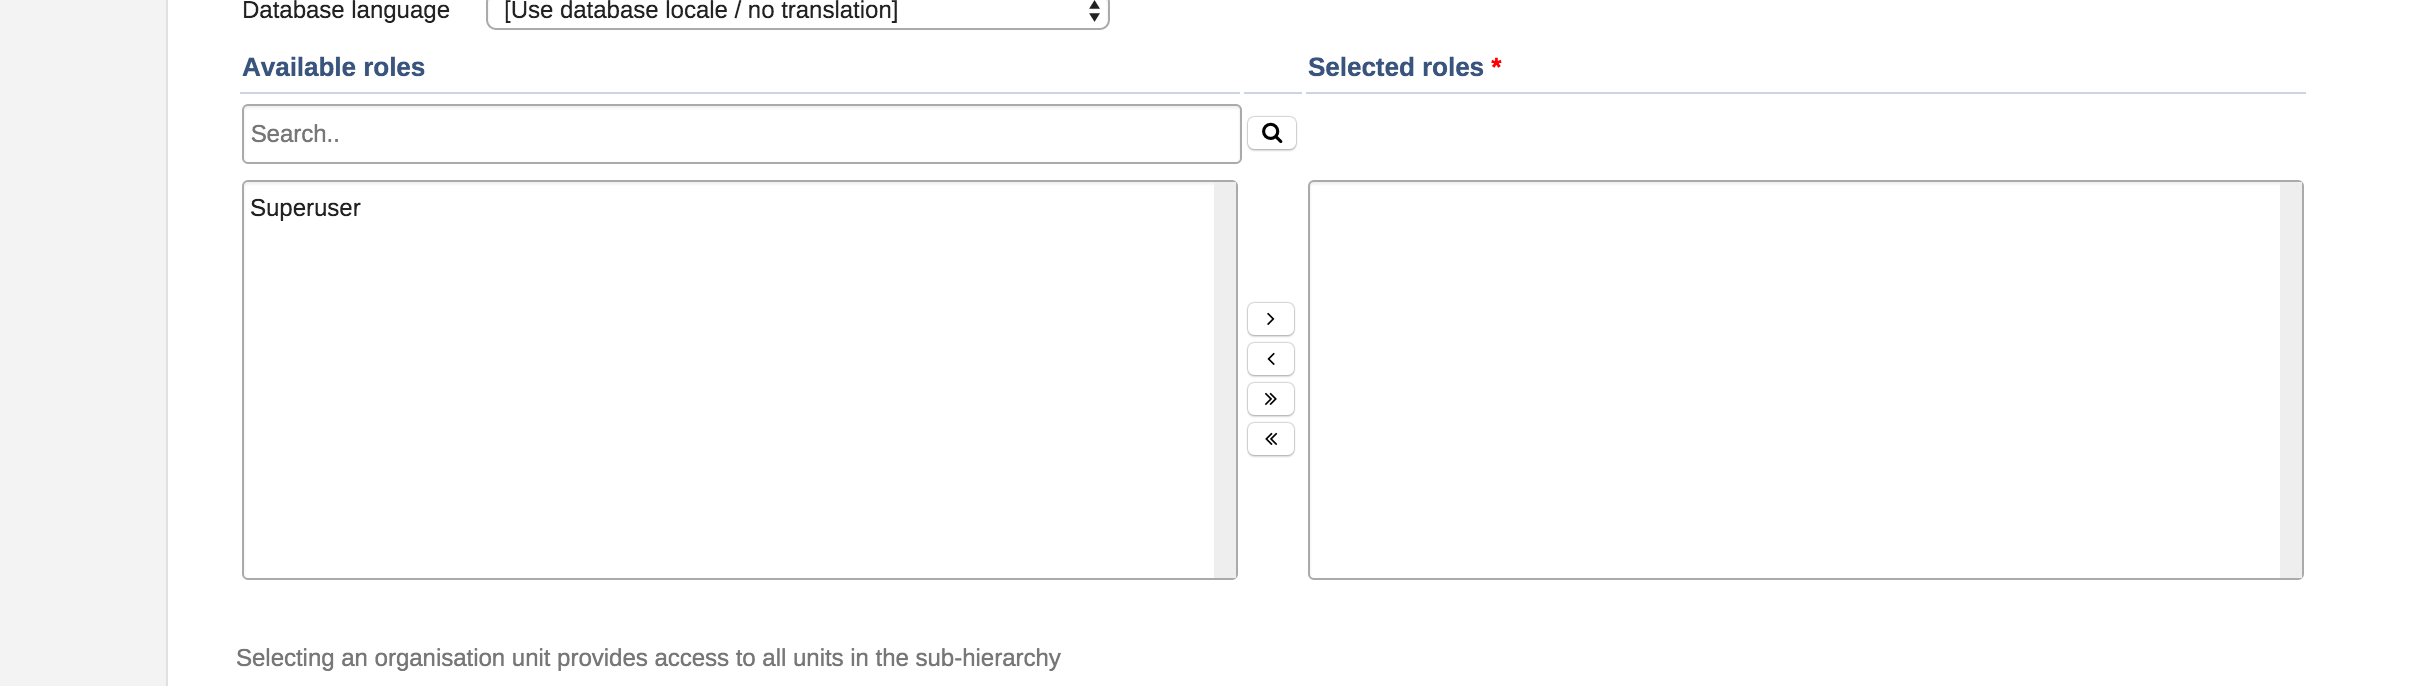Click the Available roles heading
The width and height of the screenshot is (2434, 686).
[333, 67]
